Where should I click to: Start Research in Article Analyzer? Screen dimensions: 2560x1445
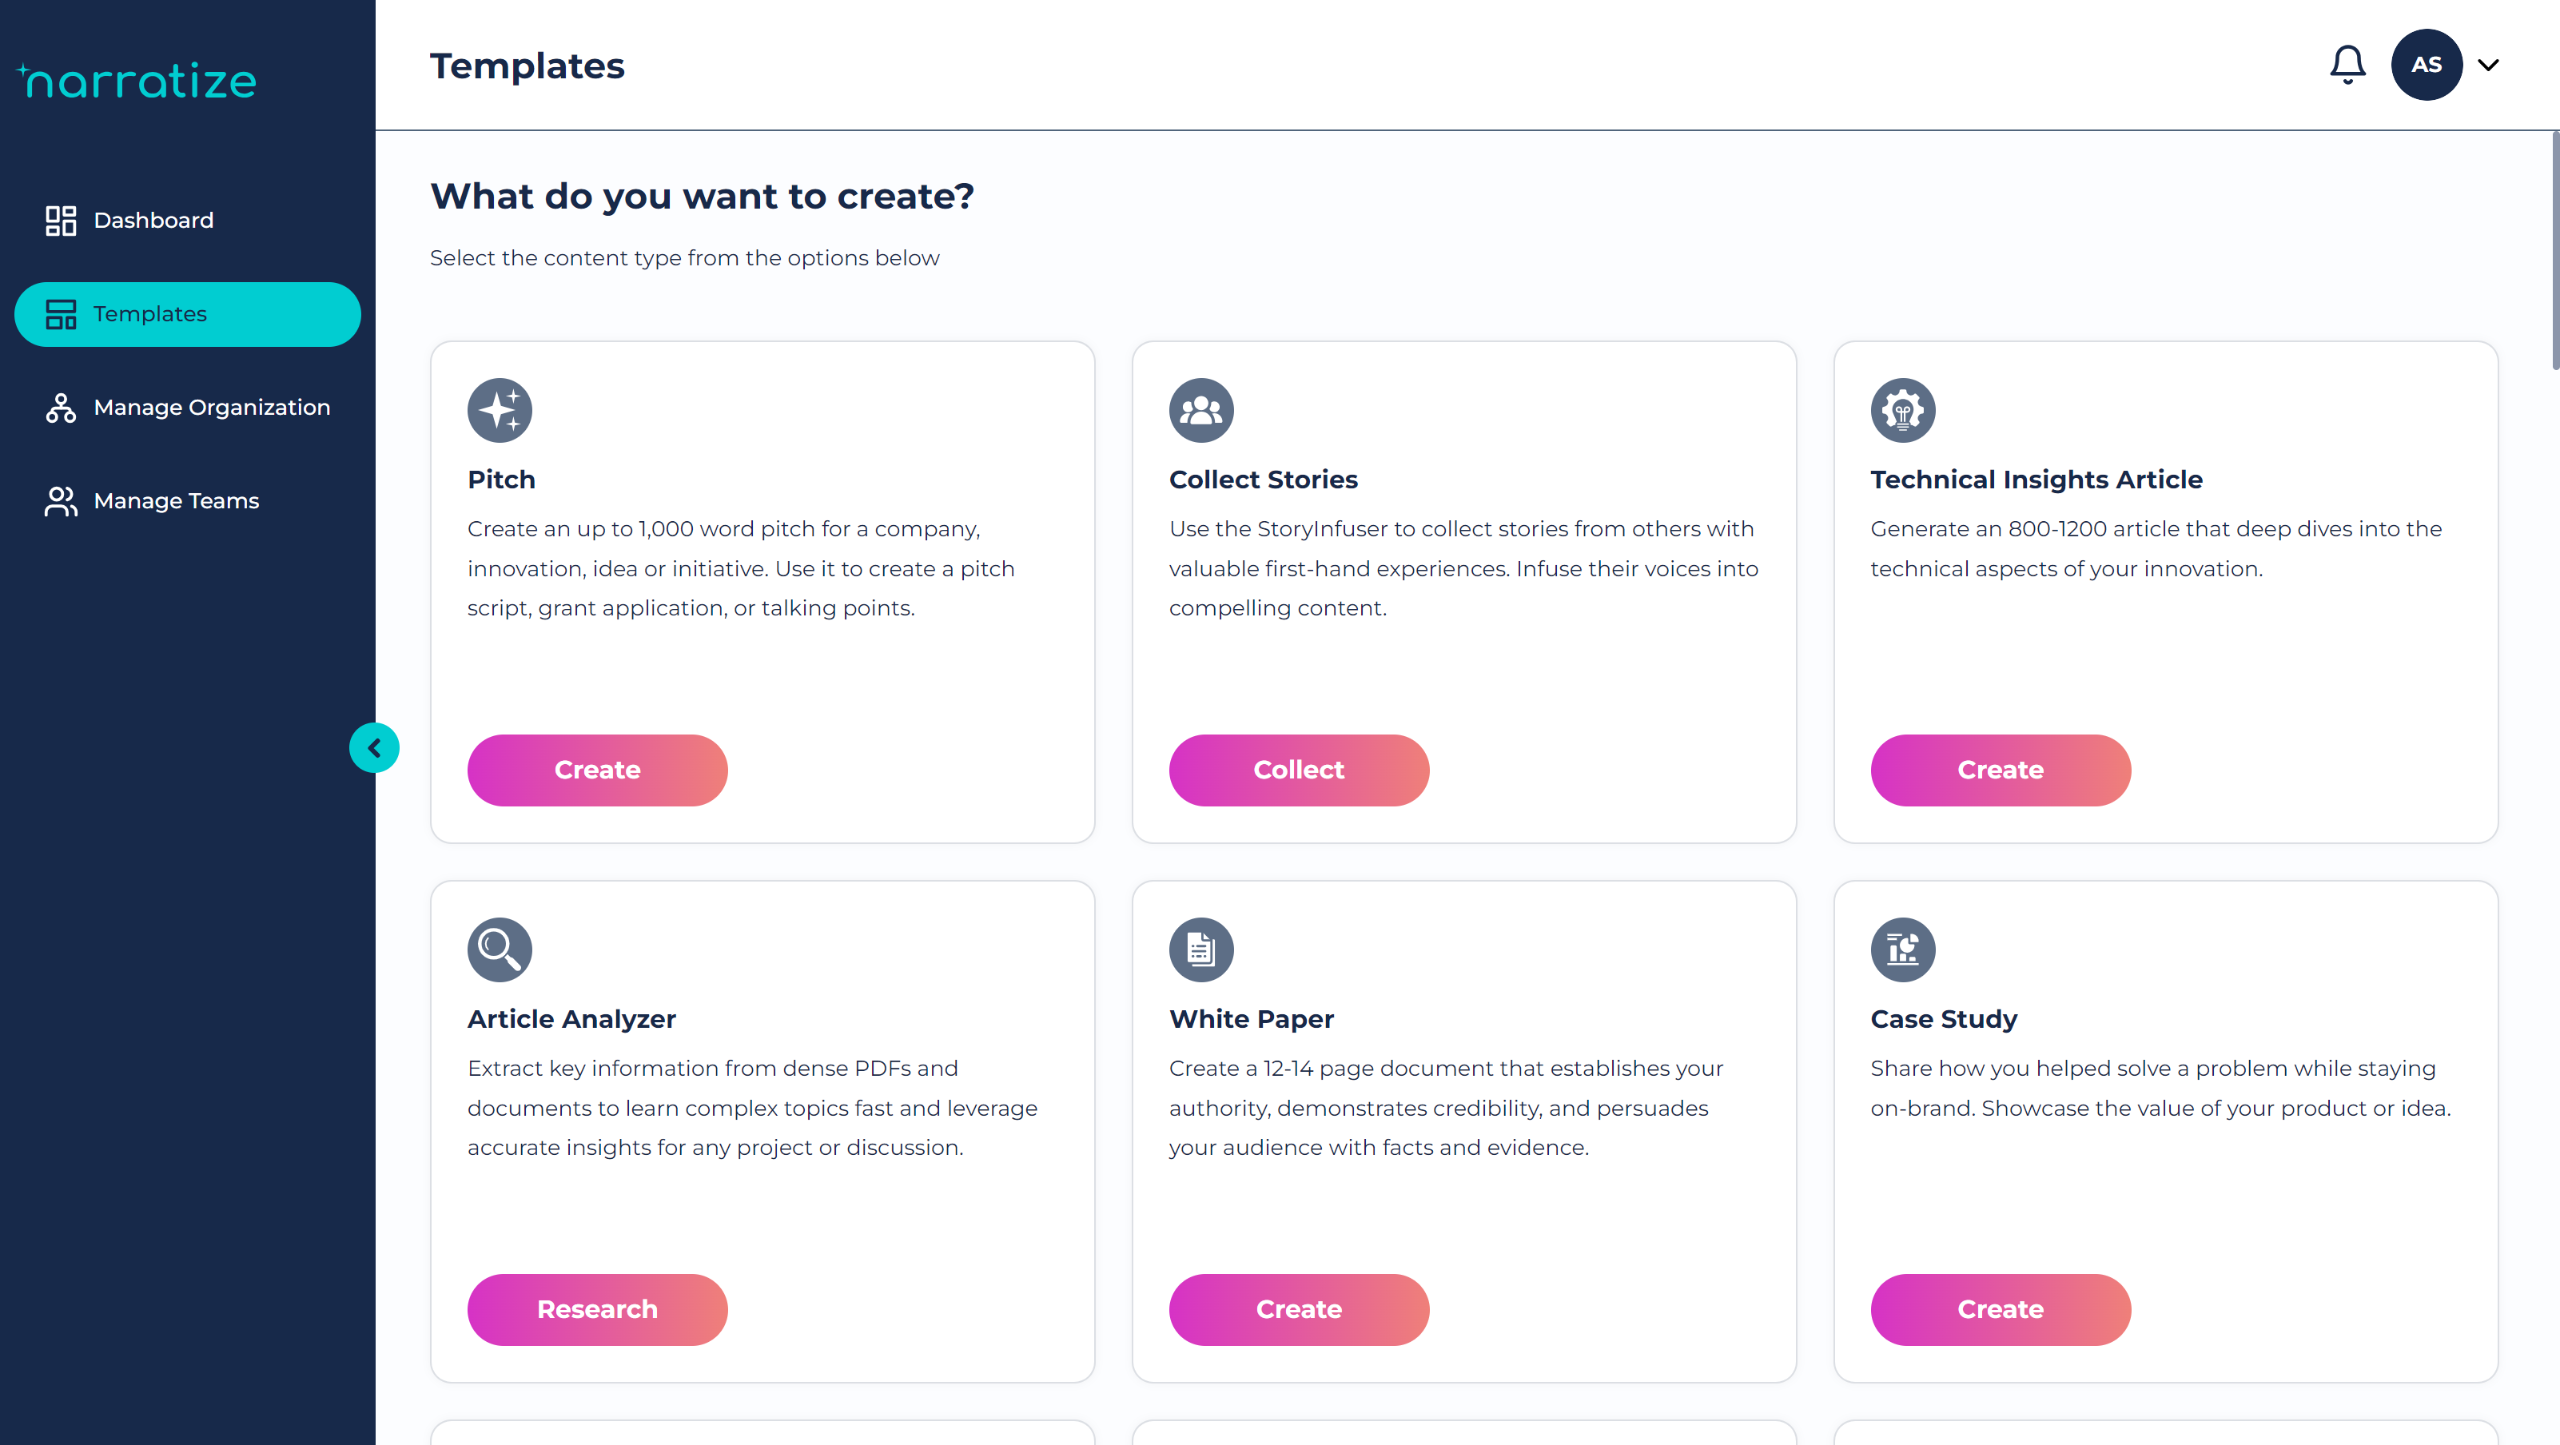[597, 1309]
